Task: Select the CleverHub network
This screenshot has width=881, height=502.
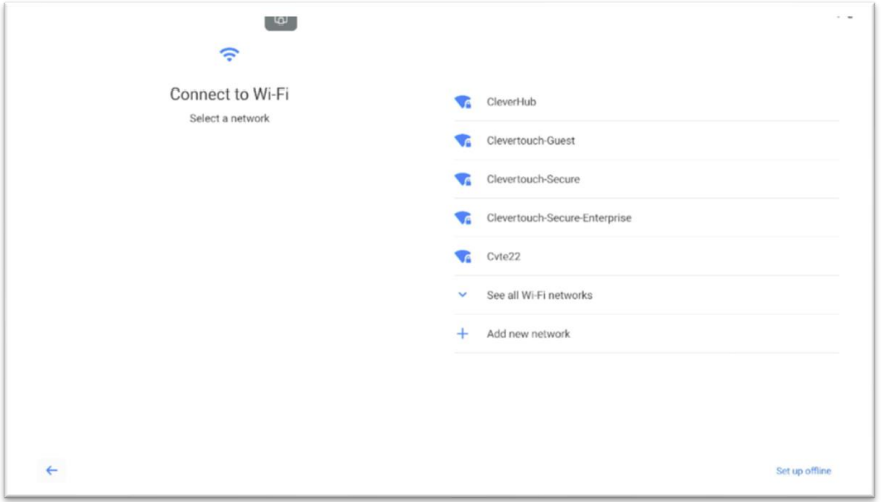Action: [x=647, y=102]
